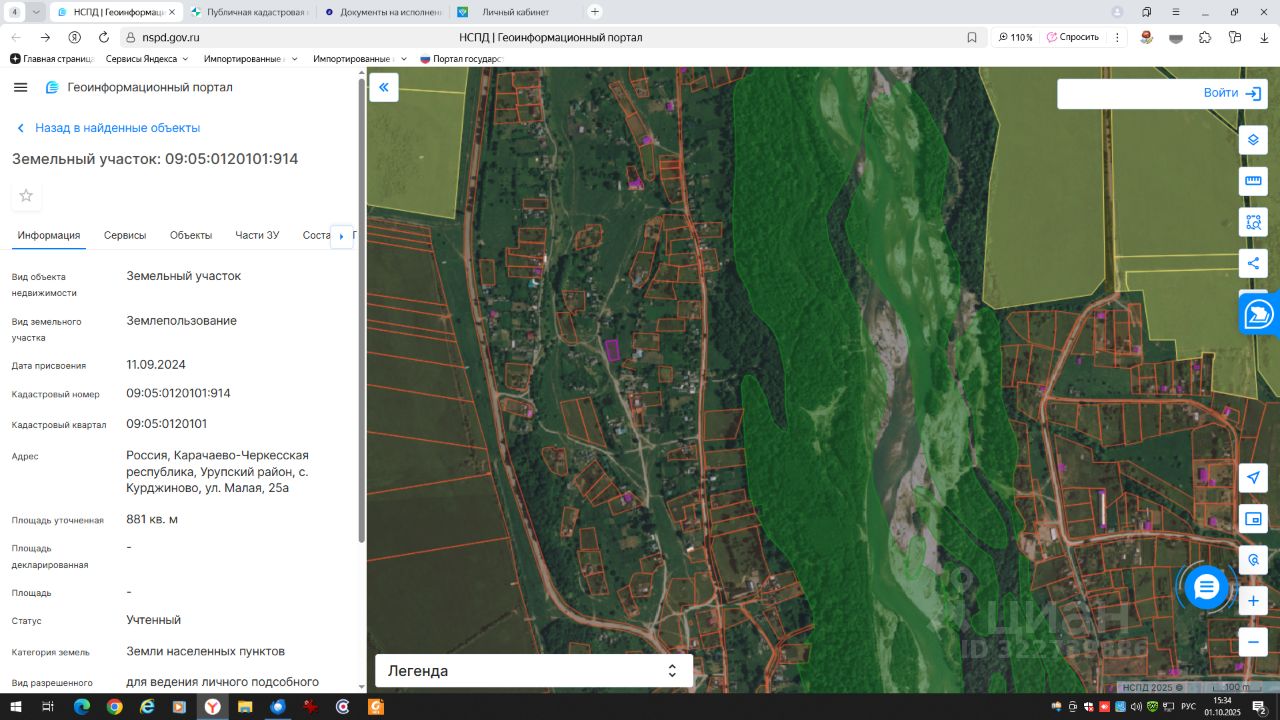Select the ruler measurement tool

pos(1253,181)
